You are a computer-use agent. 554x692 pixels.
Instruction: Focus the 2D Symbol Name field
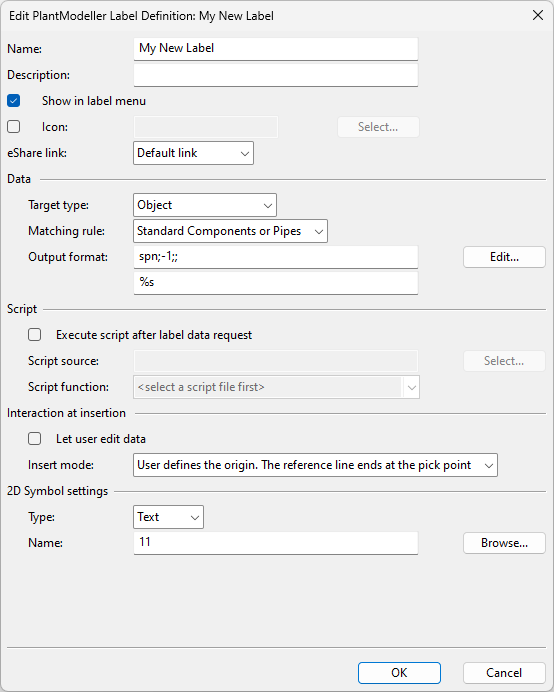point(276,543)
